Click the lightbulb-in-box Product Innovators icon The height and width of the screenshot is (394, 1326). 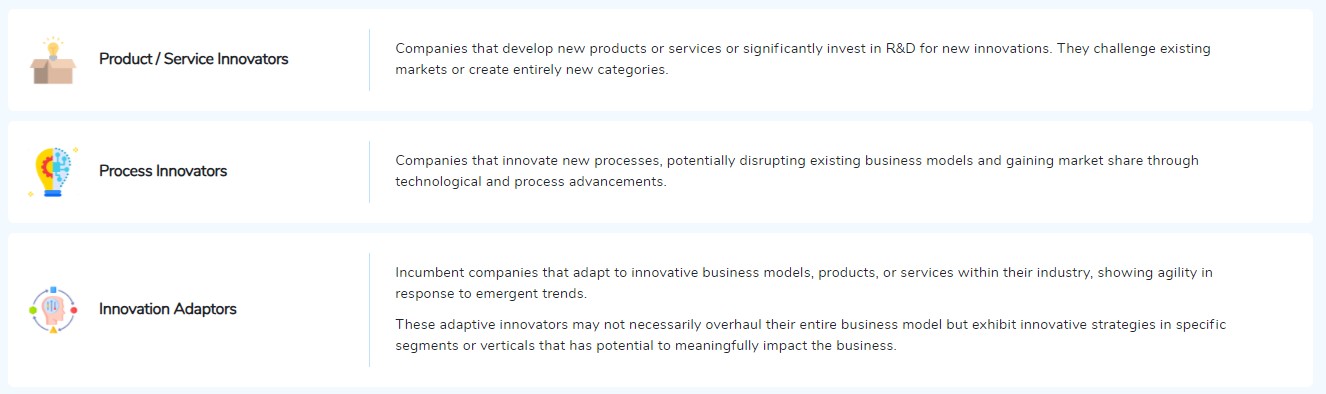[53, 60]
